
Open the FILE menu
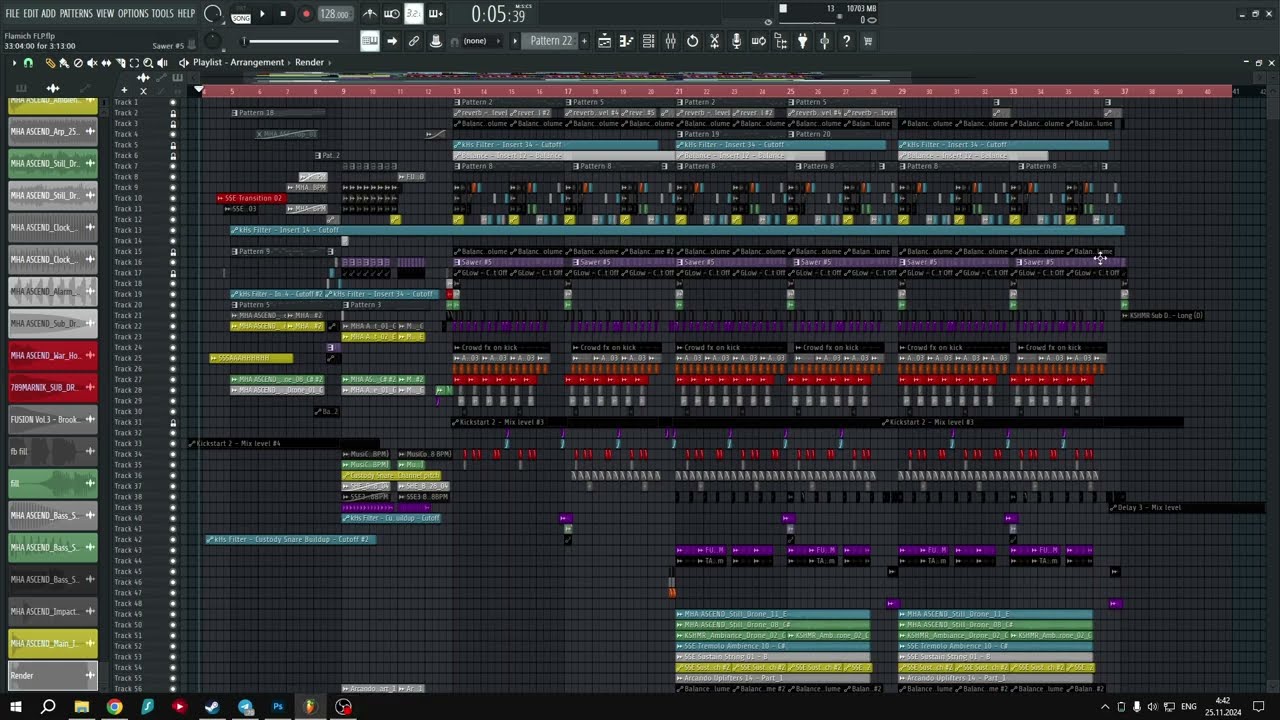[12, 13]
